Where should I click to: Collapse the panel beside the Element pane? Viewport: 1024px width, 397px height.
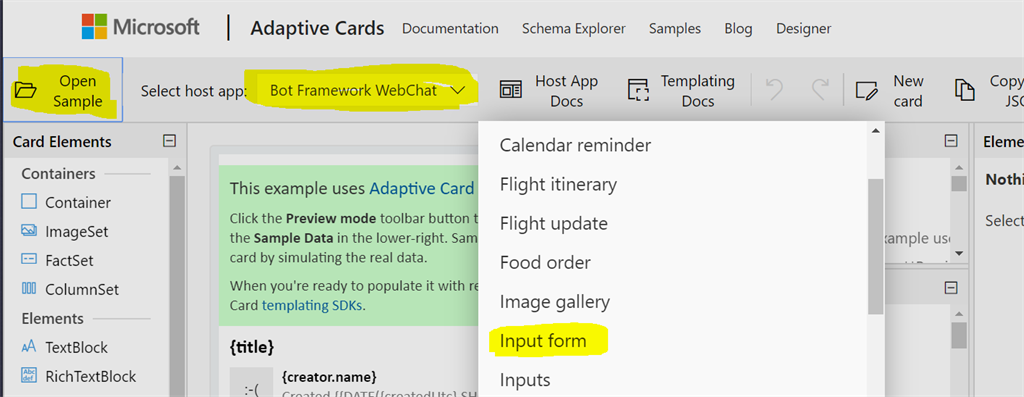click(952, 140)
